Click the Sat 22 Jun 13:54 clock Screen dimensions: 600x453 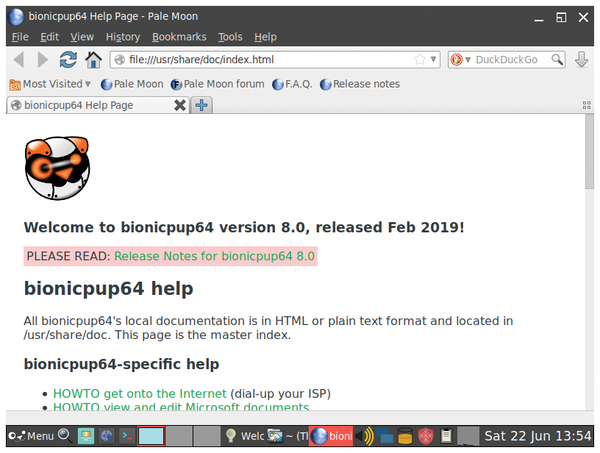click(538, 436)
